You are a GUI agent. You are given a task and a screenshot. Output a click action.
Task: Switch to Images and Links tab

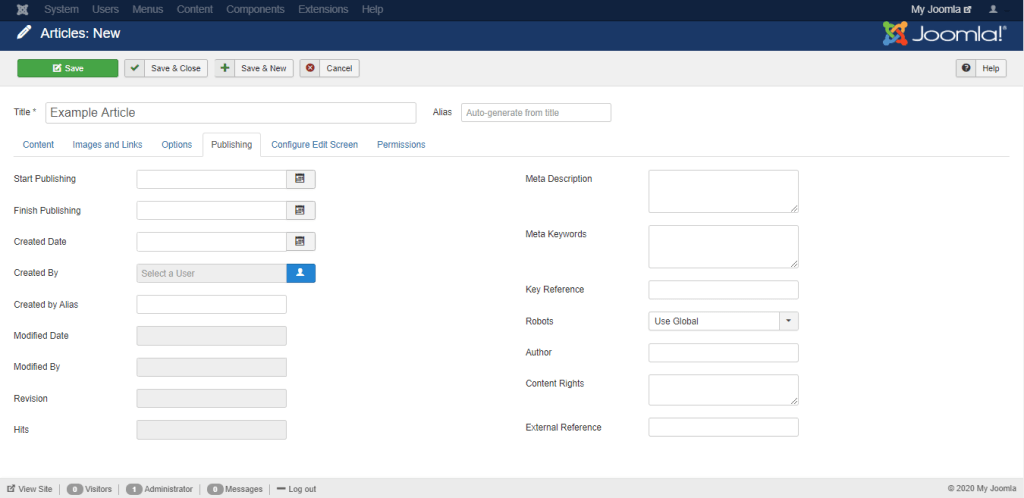coord(107,145)
